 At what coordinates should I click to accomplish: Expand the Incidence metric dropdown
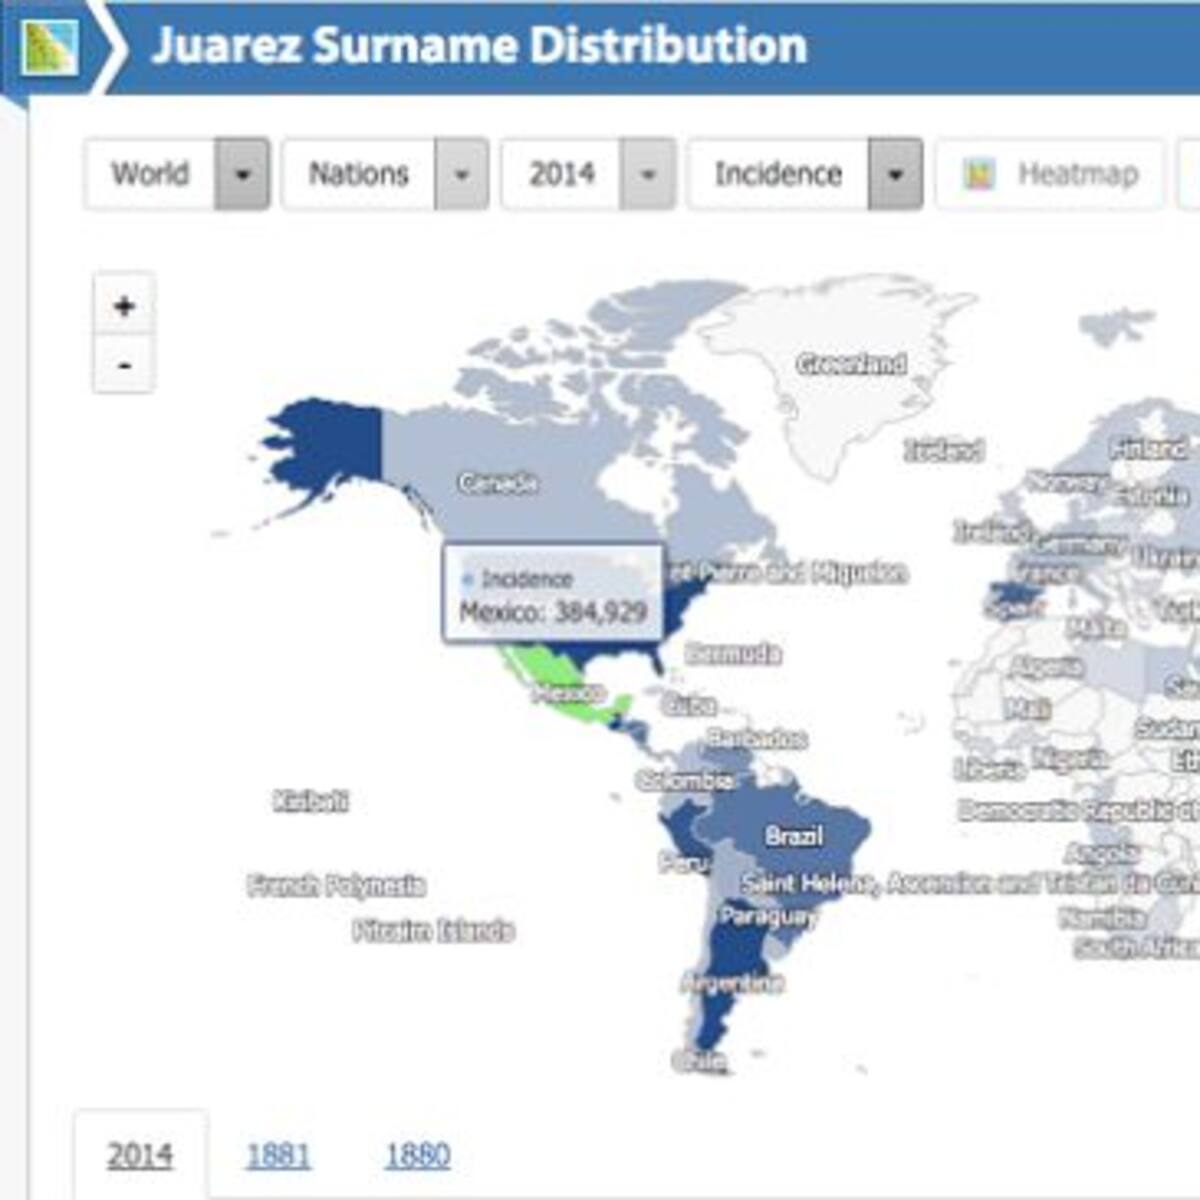click(895, 175)
